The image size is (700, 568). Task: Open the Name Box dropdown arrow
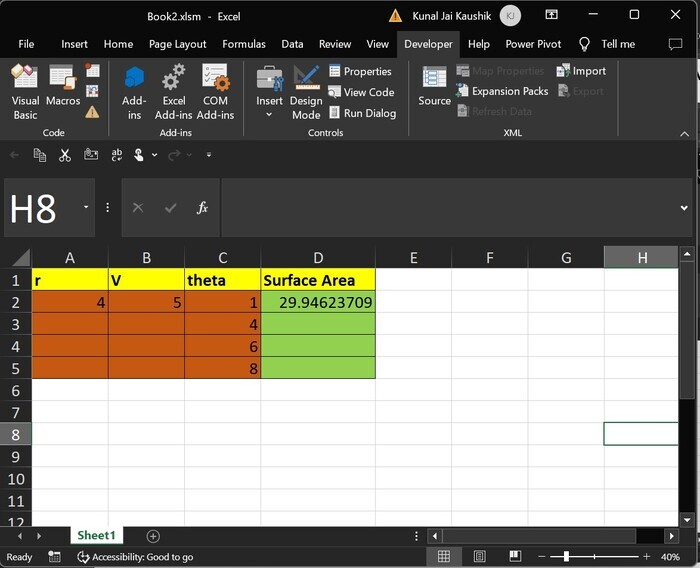(x=86, y=208)
